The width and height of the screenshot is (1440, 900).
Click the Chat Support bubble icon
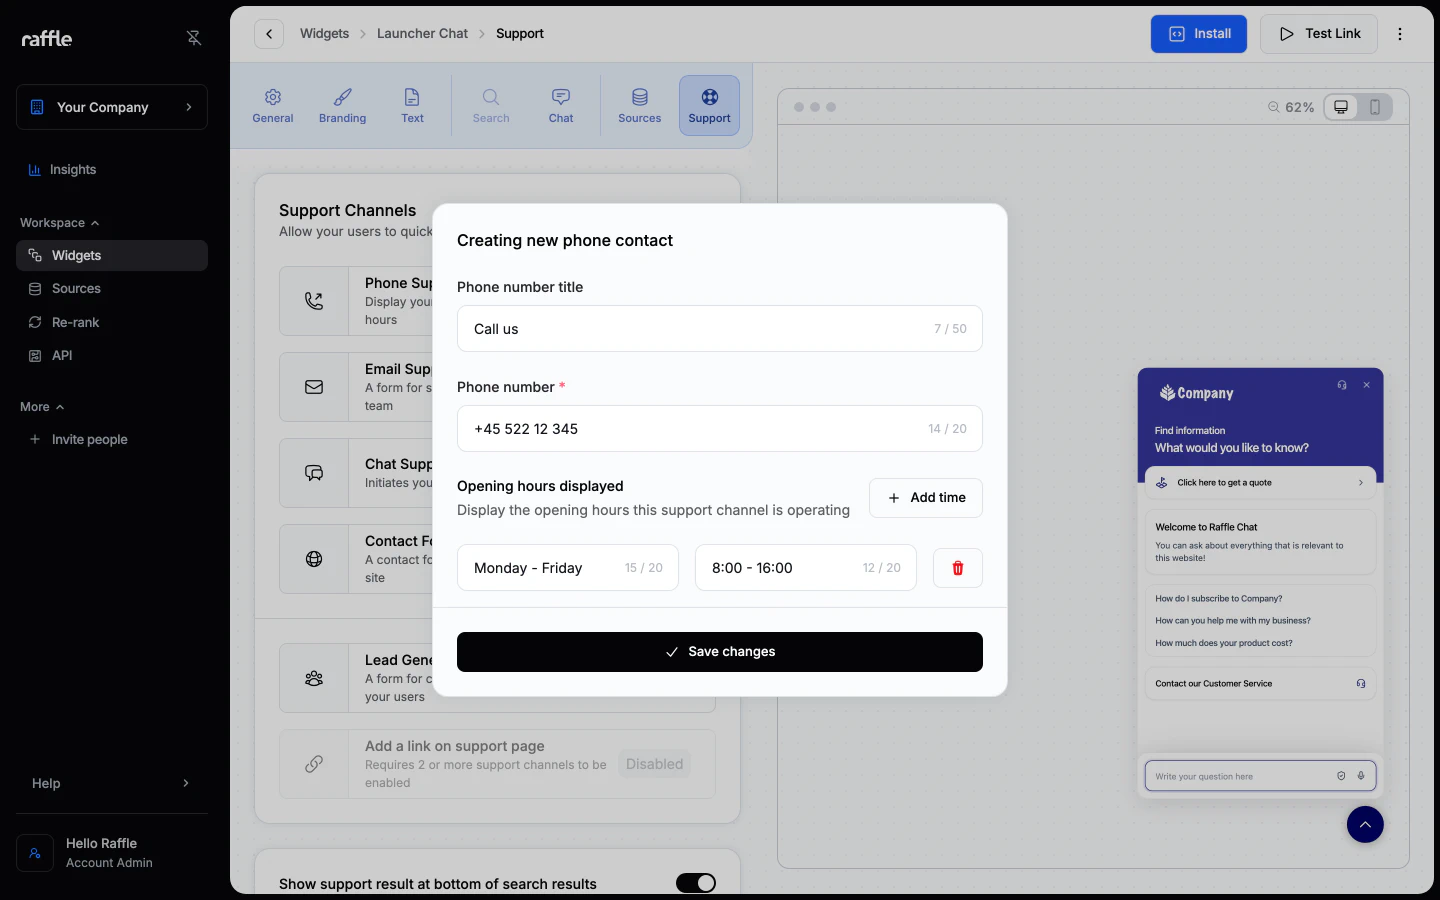(x=314, y=473)
